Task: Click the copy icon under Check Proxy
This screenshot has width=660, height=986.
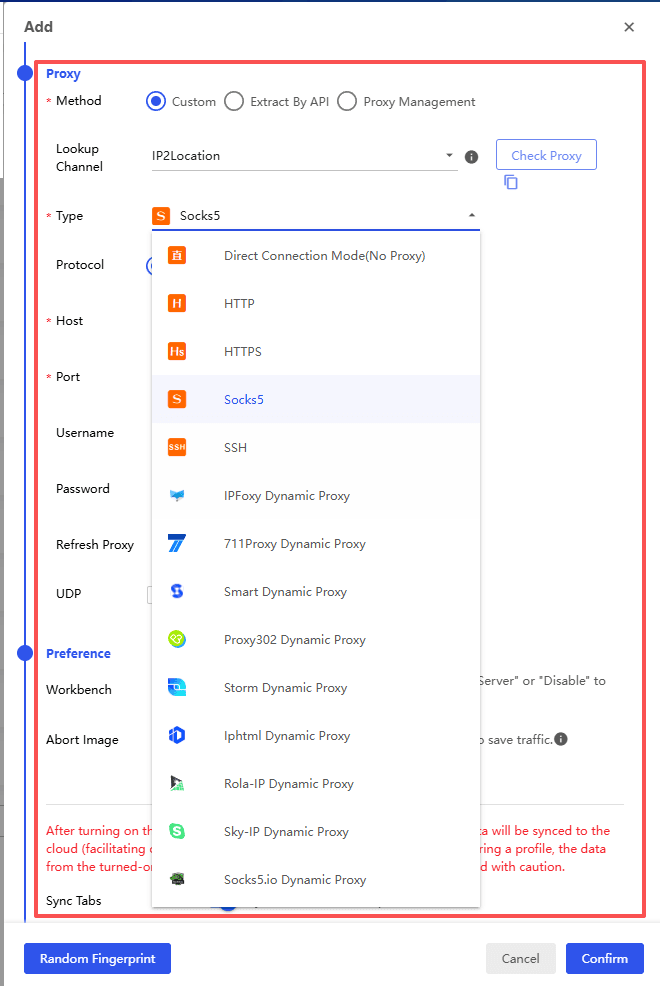Action: pos(511,182)
